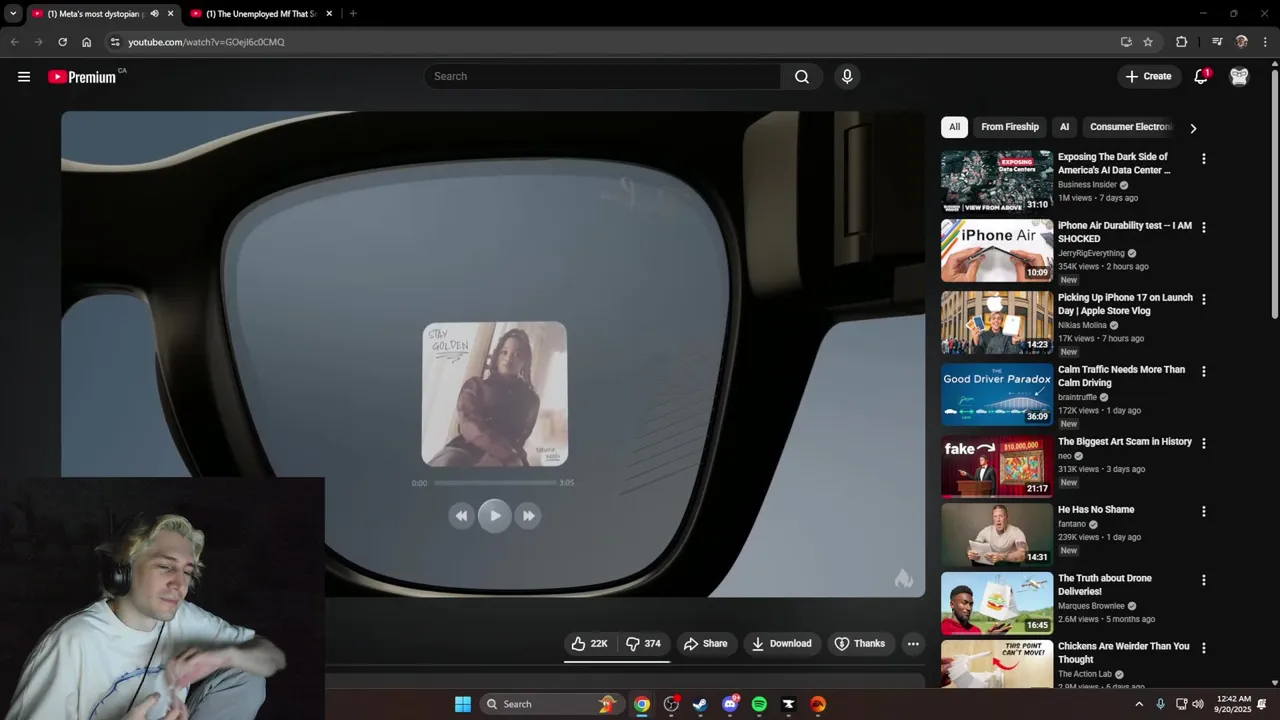Open options for Truth about Drone Deliveries
1280x720 pixels.
coord(1203,581)
